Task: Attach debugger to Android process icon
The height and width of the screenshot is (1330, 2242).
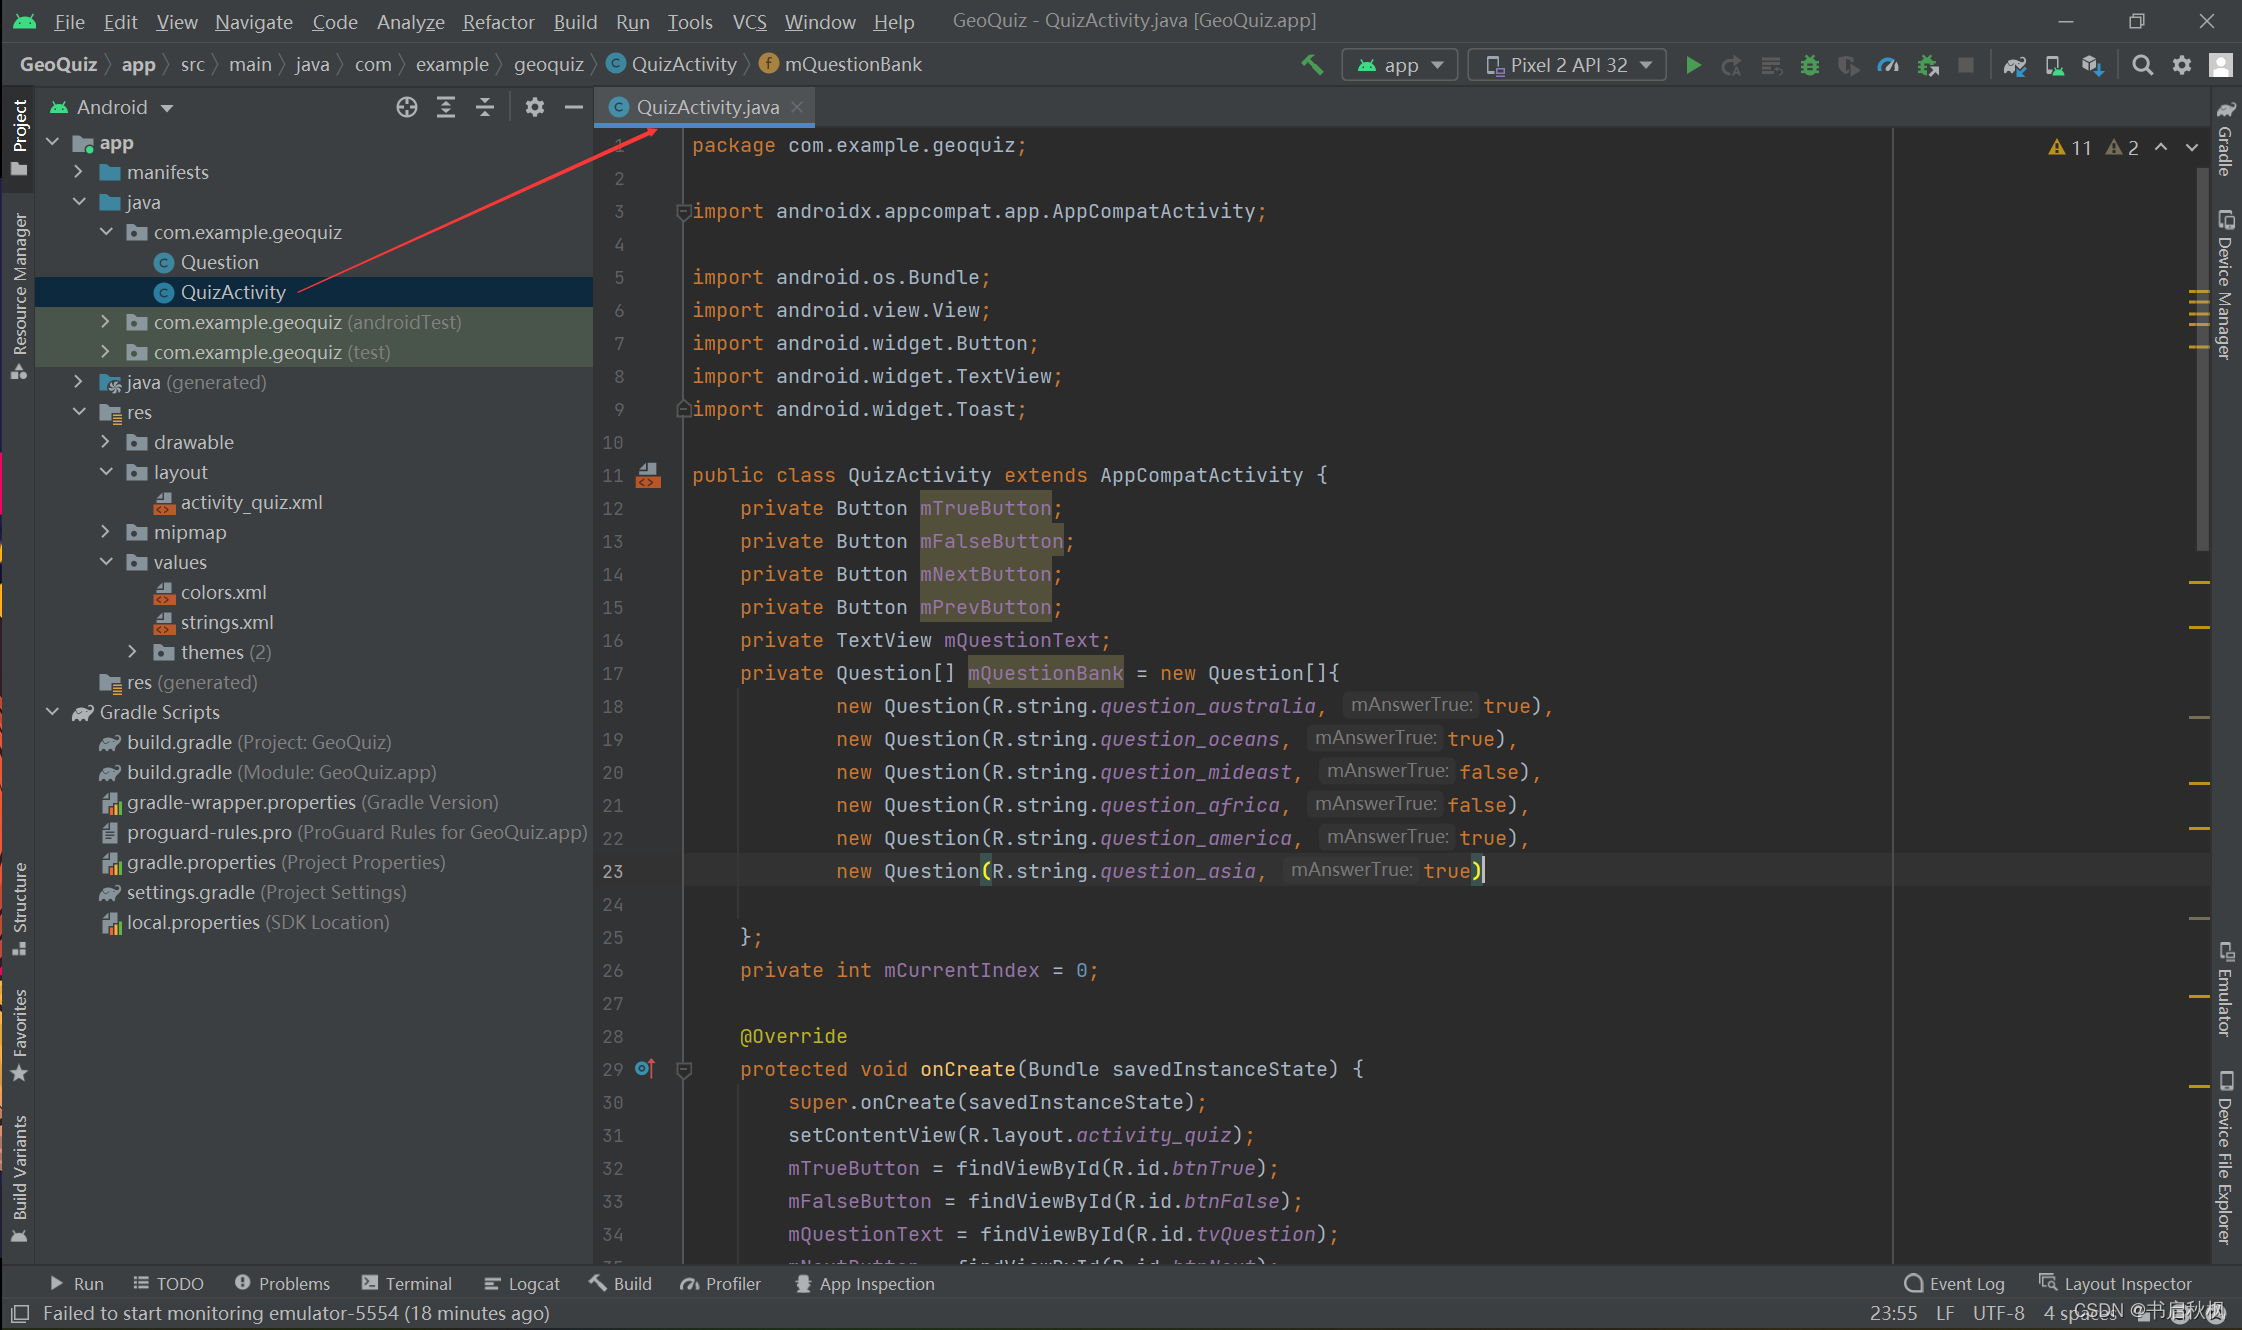Action: pyautogui.click(x=1928, y=65)
